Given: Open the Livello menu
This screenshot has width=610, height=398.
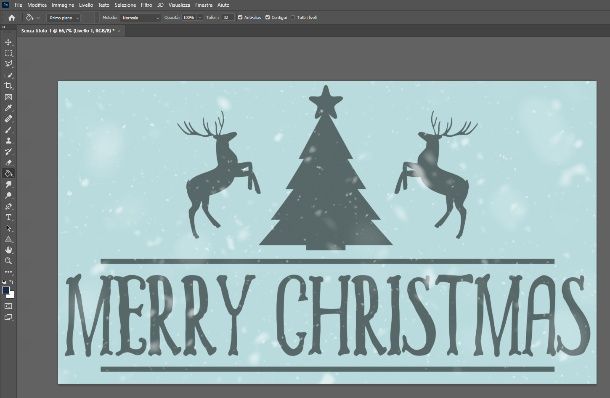Looking at the screenshot, I should 86,5.
